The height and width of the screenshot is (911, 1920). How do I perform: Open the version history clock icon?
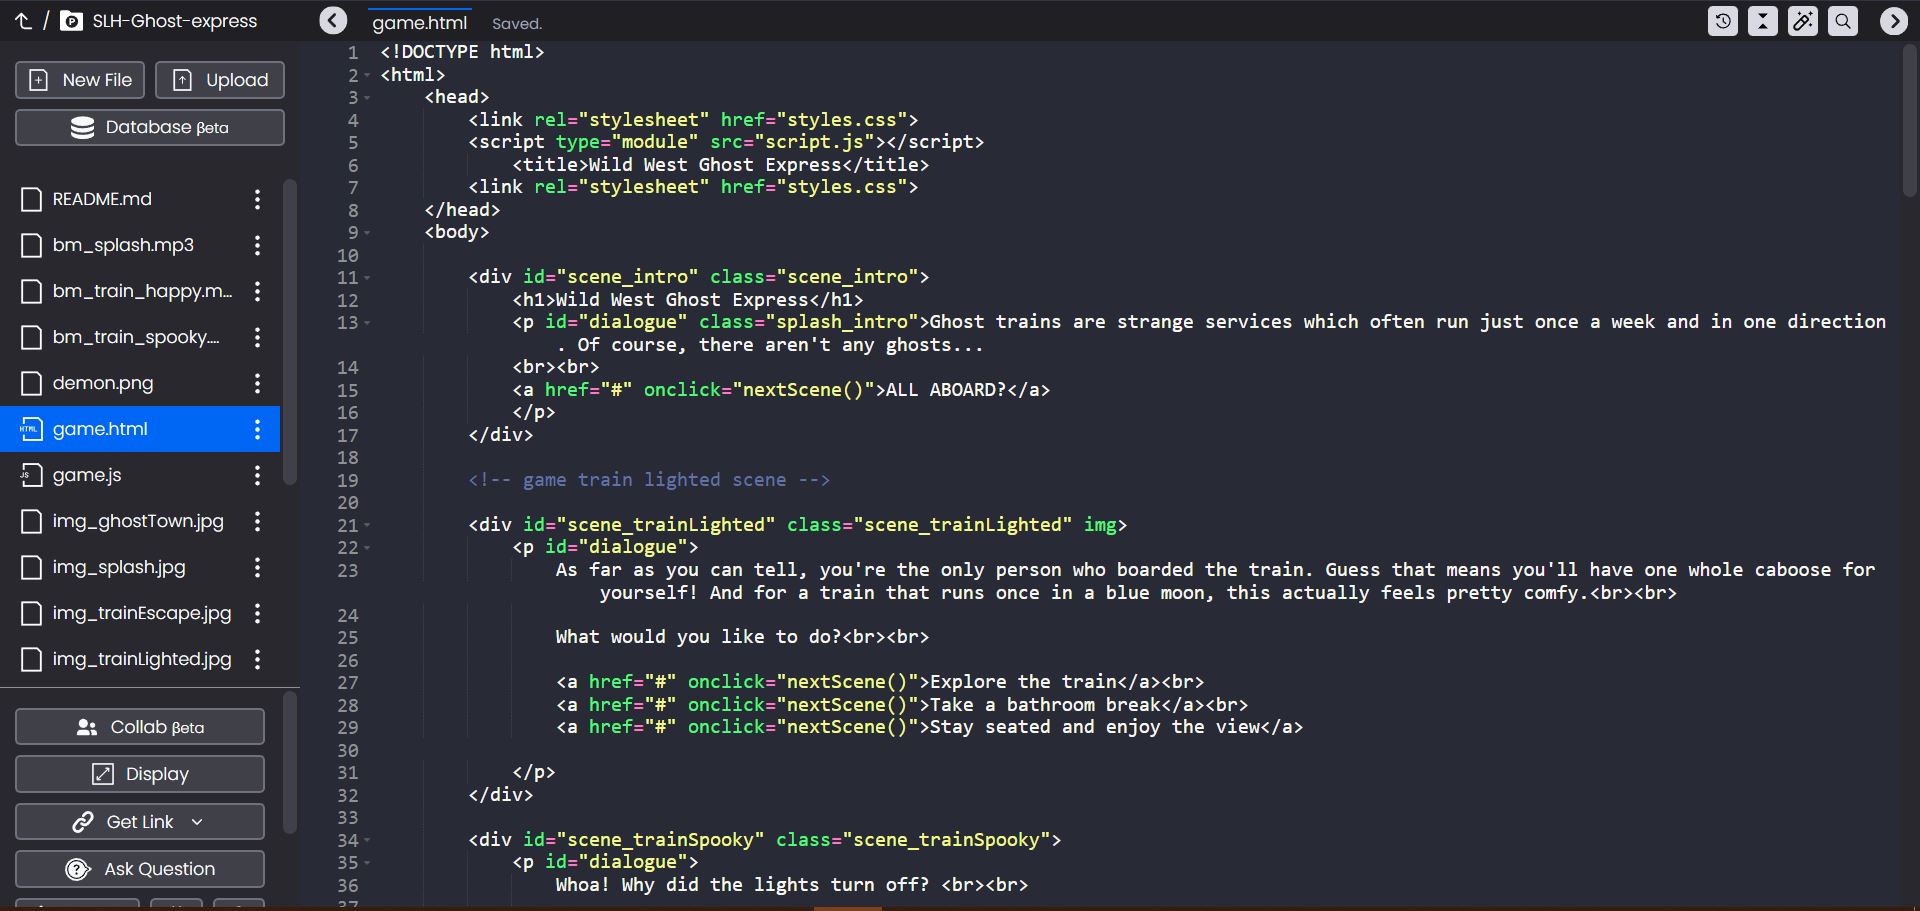tap(1723, 21)
